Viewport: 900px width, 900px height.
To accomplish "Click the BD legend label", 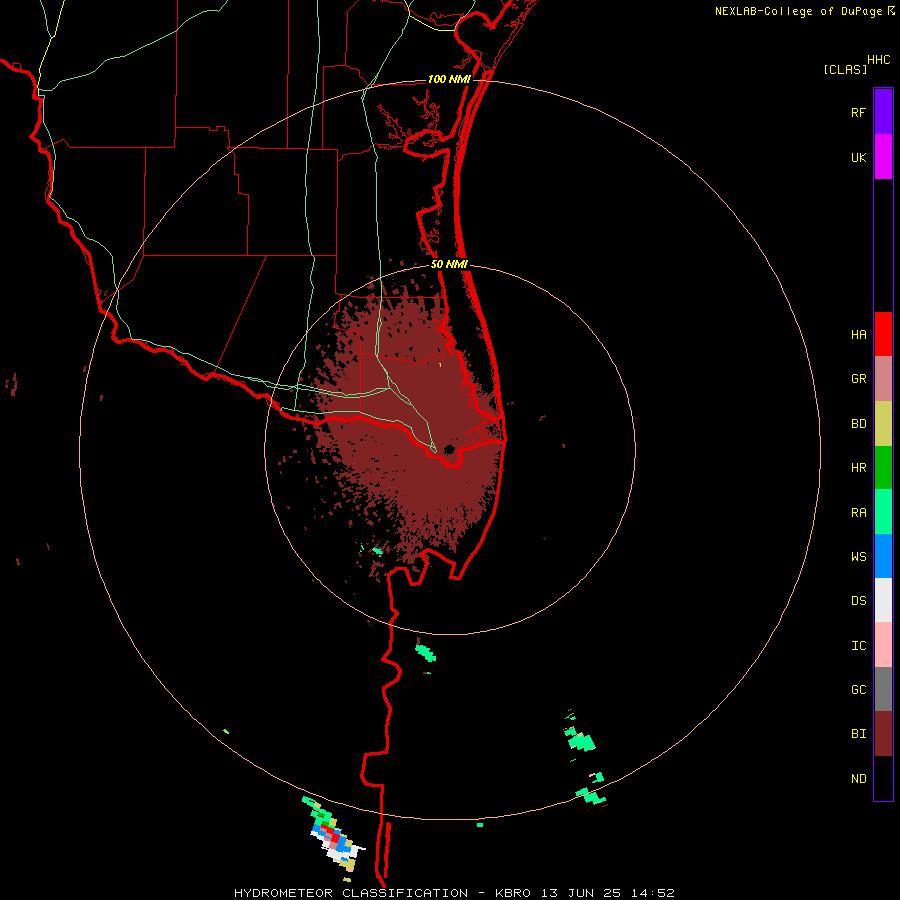I will coord(858,424).
